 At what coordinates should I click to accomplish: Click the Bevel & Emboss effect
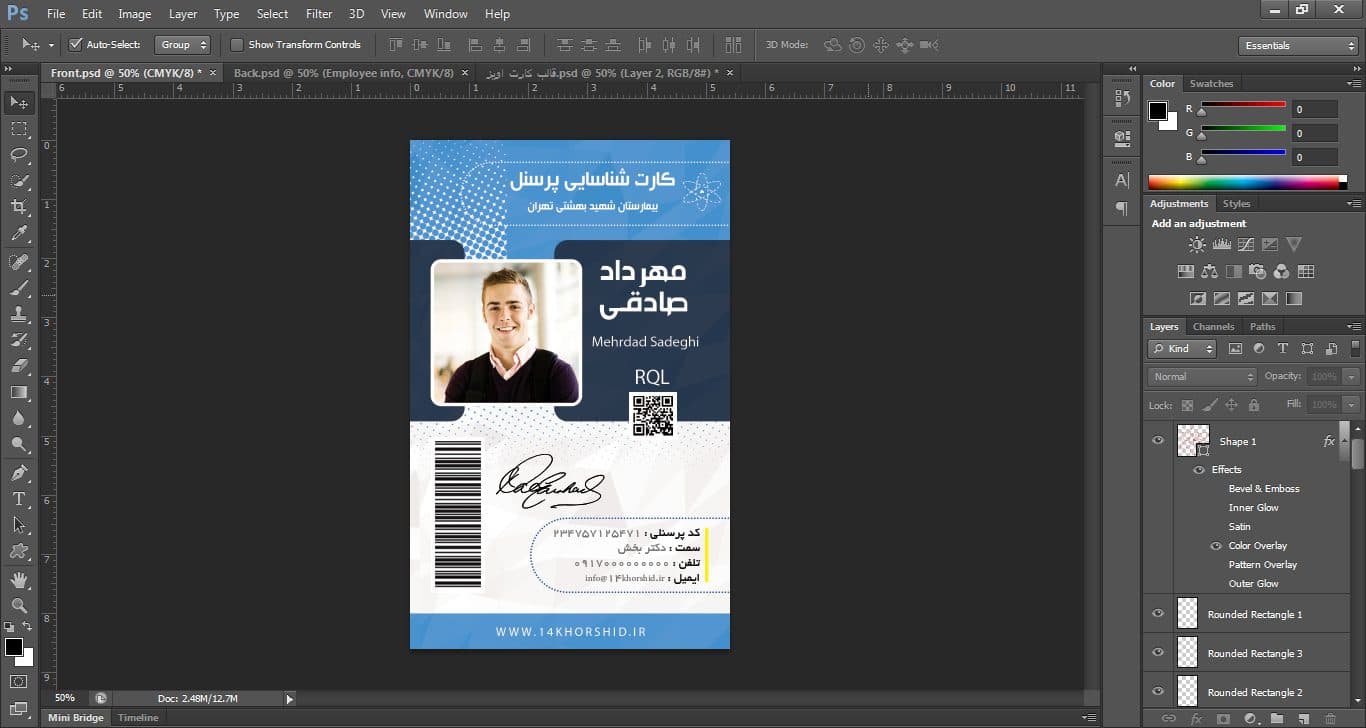coord(1264,489)
